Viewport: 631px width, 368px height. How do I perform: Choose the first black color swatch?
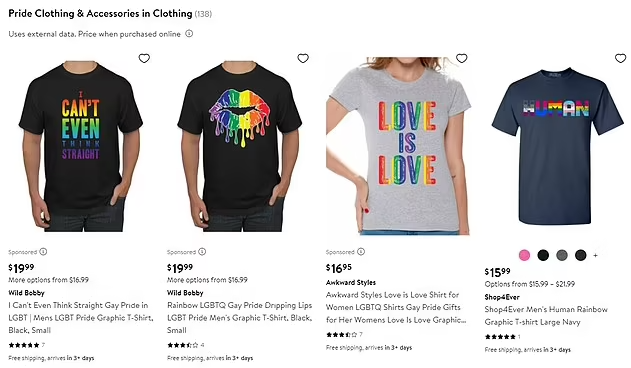coord(543,255)
